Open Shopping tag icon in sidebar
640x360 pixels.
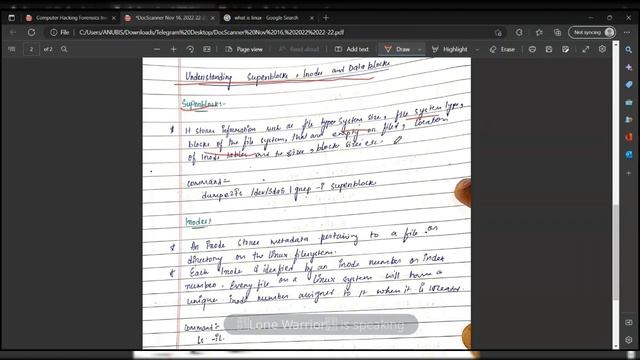629,84
